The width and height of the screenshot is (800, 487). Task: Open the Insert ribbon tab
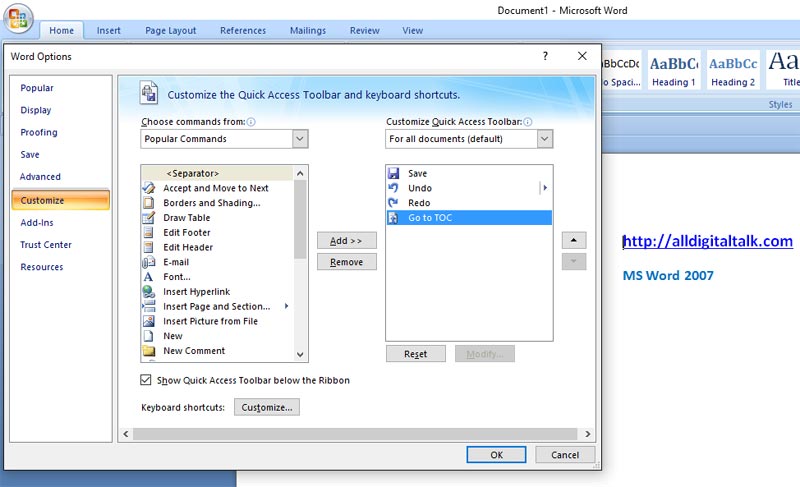click(x=109, y=31)
